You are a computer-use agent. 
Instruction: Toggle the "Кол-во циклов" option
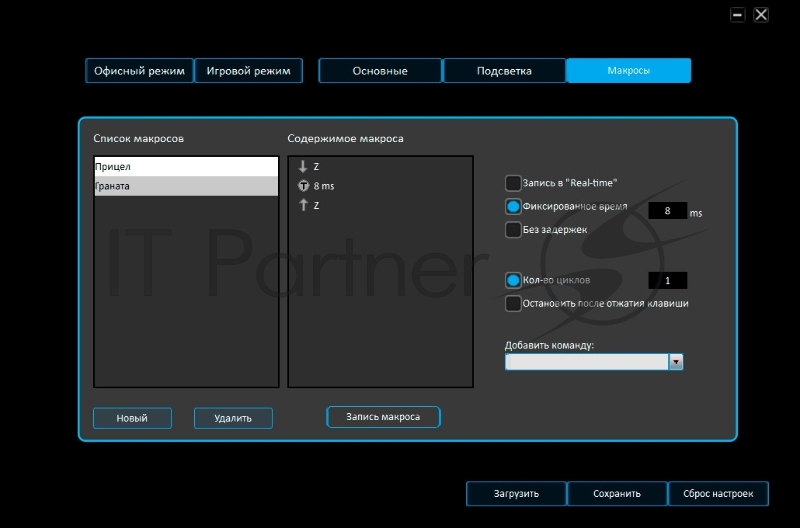513,281
